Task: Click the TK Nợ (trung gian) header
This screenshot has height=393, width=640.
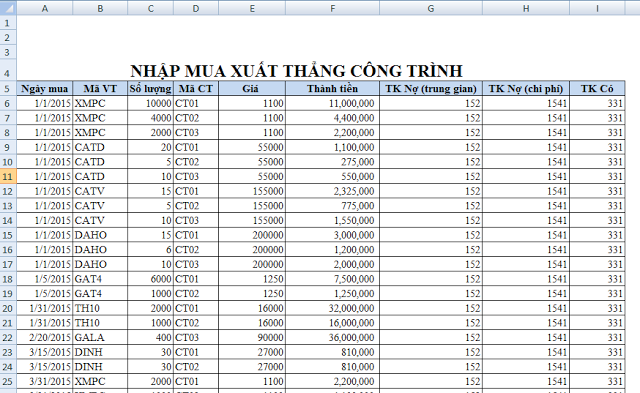Action: pyautogui.click(x=431, y=89)
